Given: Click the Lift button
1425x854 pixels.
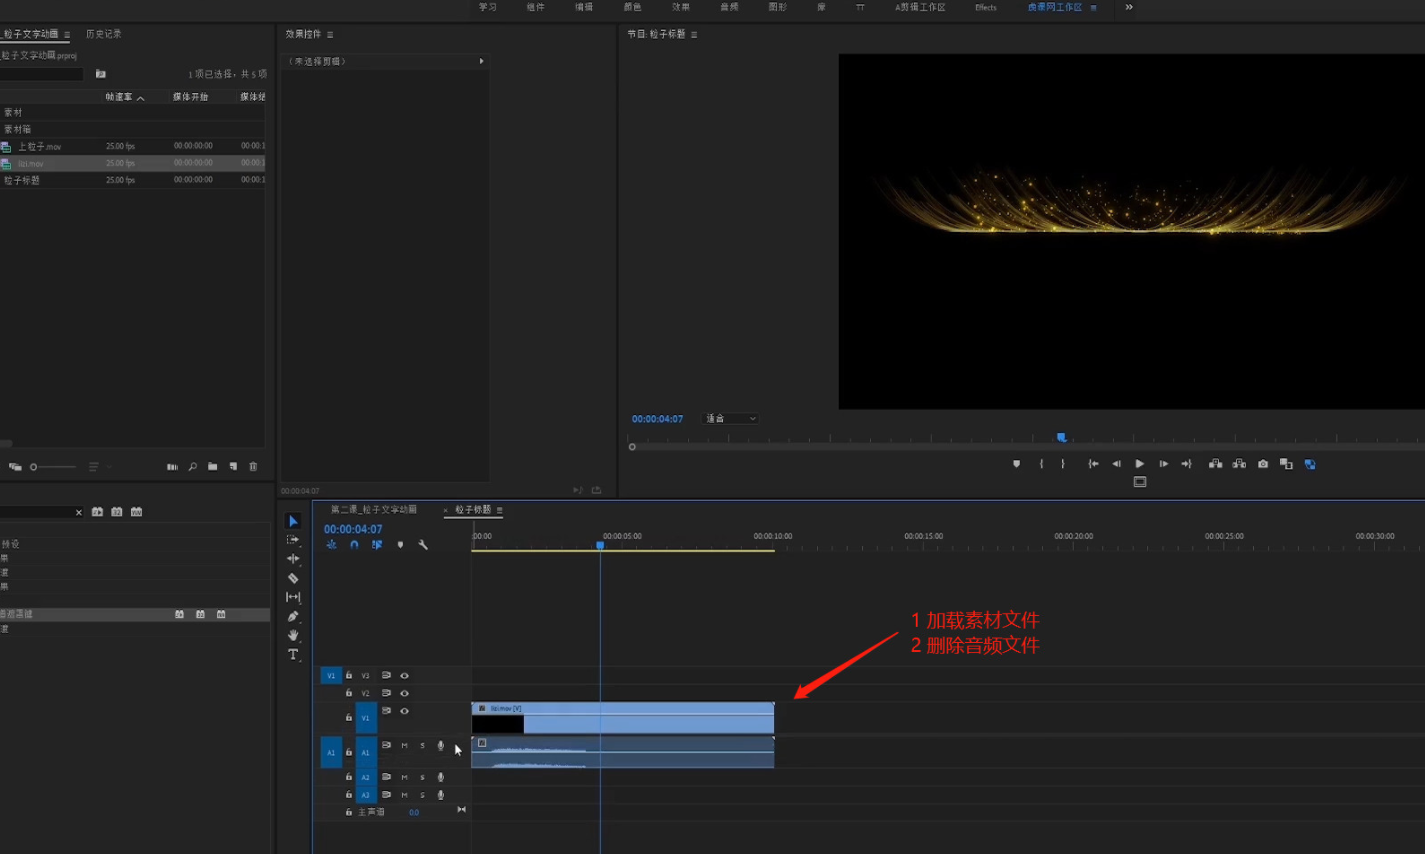Looking at the screenshot, I should pyautogui.click(x=1215, y=464).
